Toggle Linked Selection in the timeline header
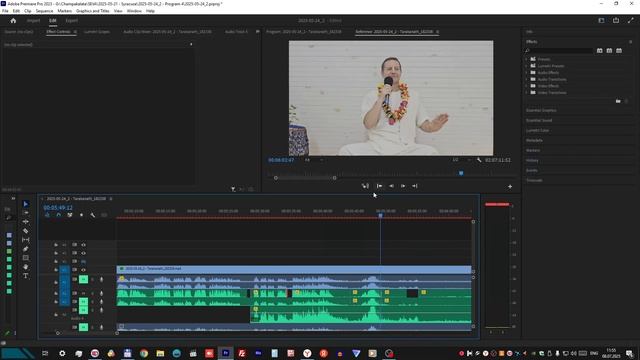Viewport: 640px width, 360px height. (70, 215)
